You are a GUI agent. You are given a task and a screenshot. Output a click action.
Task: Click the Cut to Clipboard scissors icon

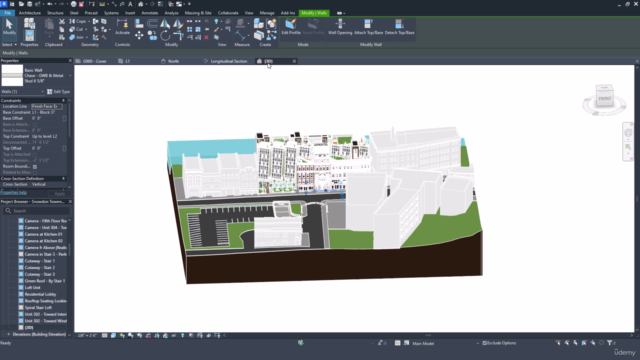pos(62,21)
